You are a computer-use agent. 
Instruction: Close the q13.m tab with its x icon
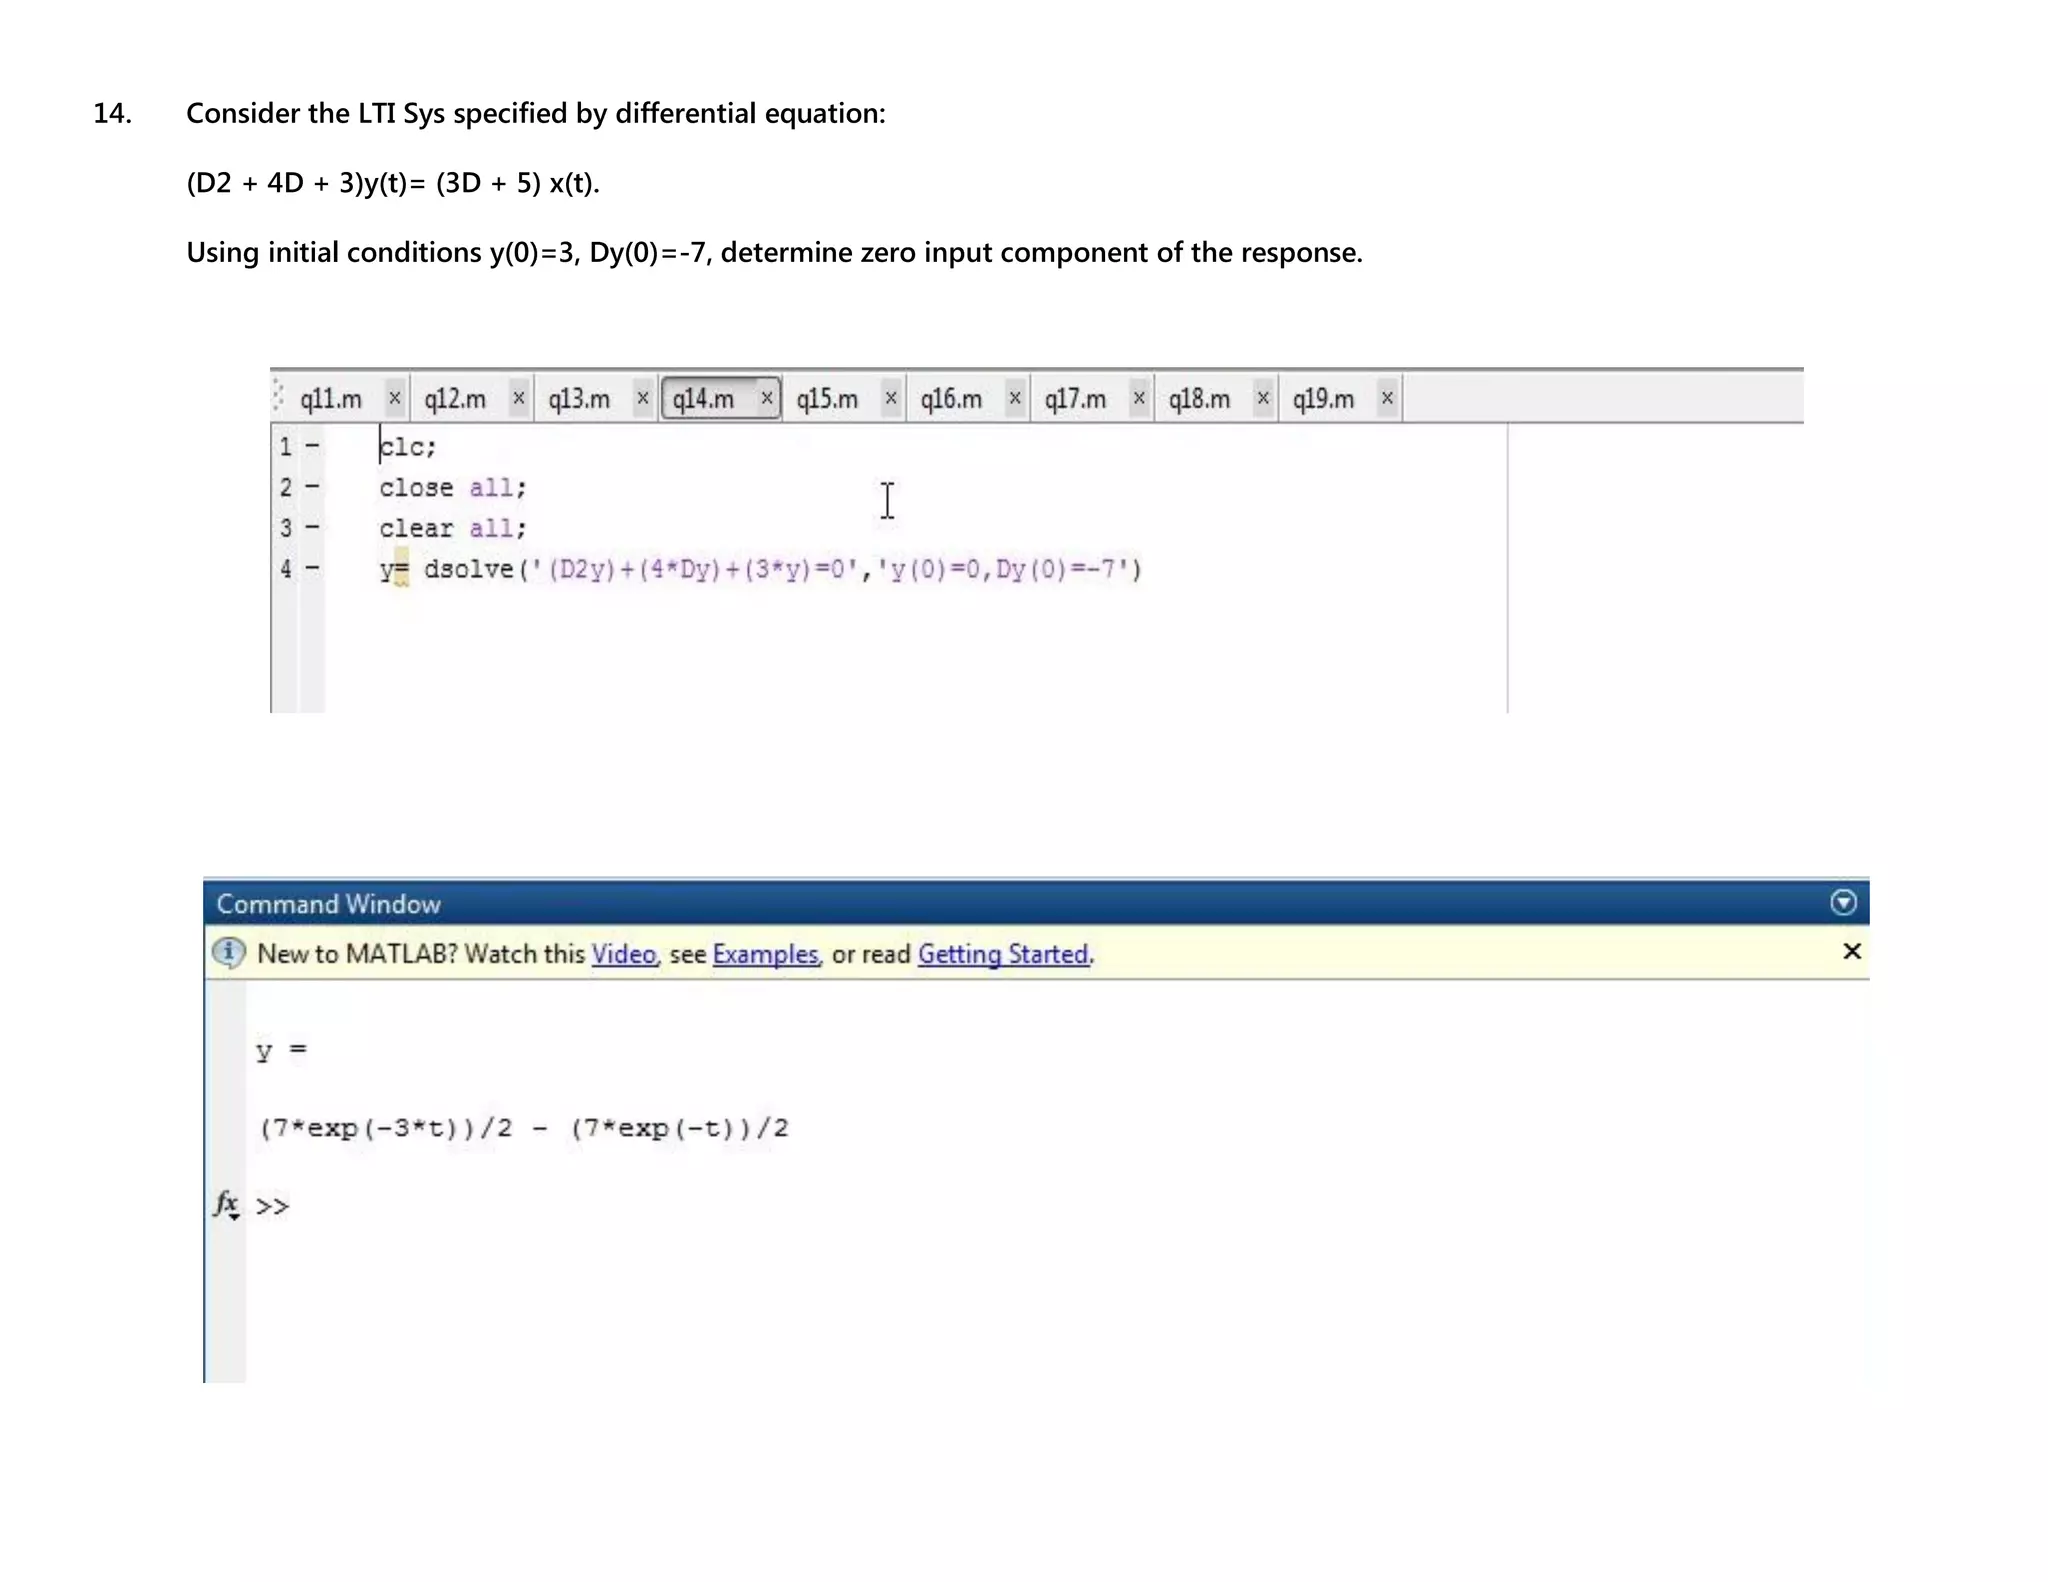pos(643,398)
